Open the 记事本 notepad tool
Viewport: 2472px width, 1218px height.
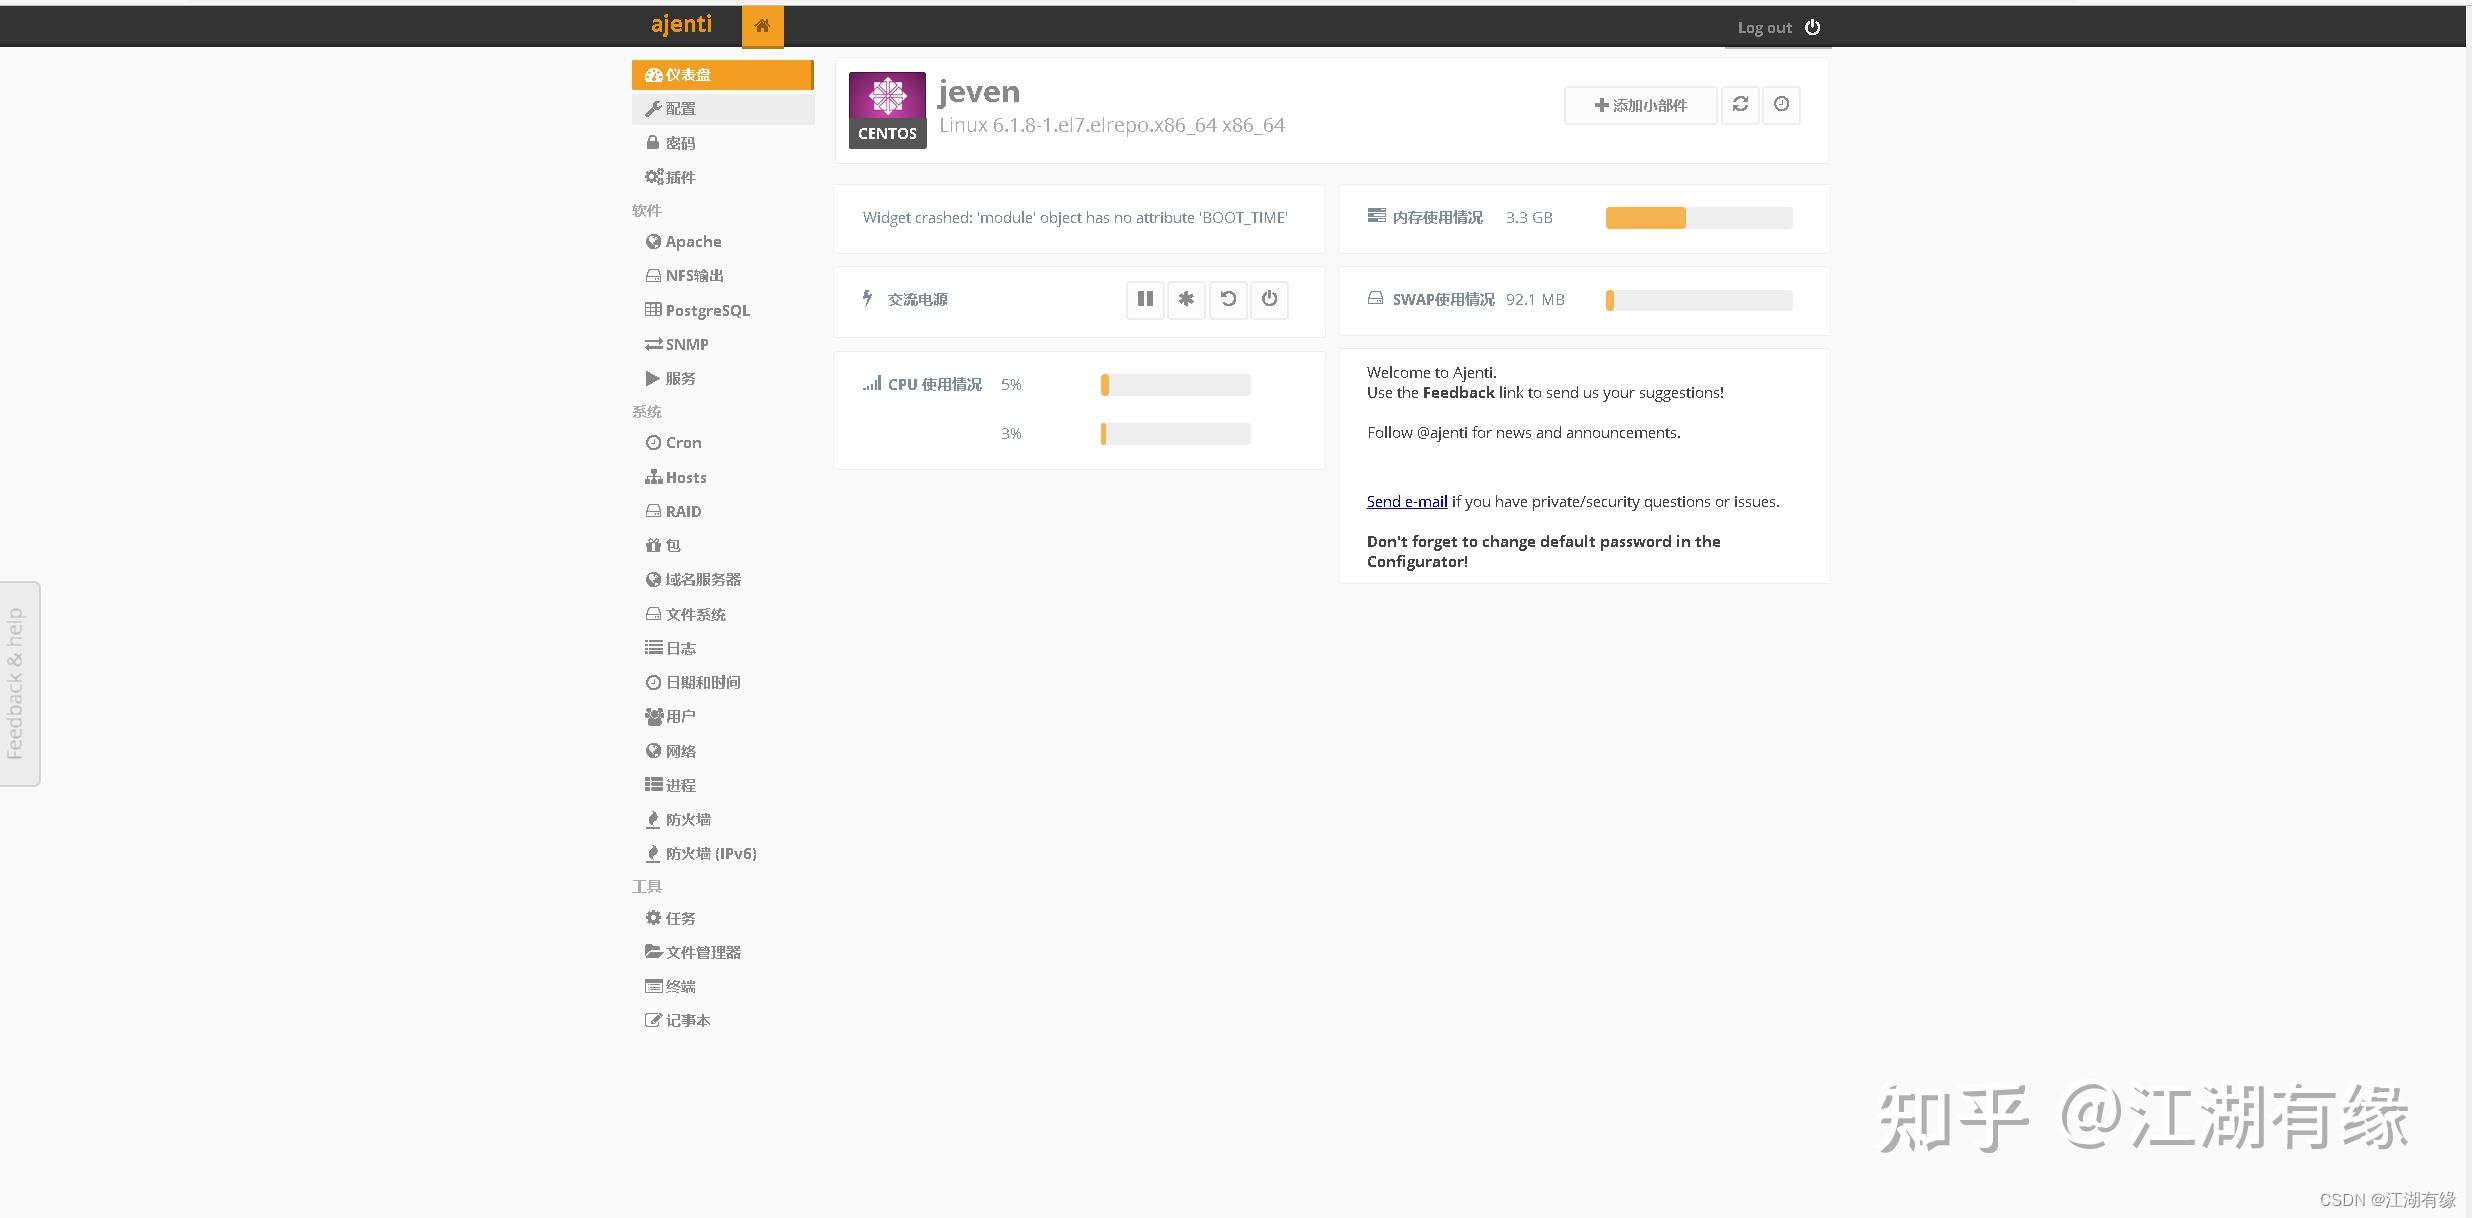coord(687,1020)
